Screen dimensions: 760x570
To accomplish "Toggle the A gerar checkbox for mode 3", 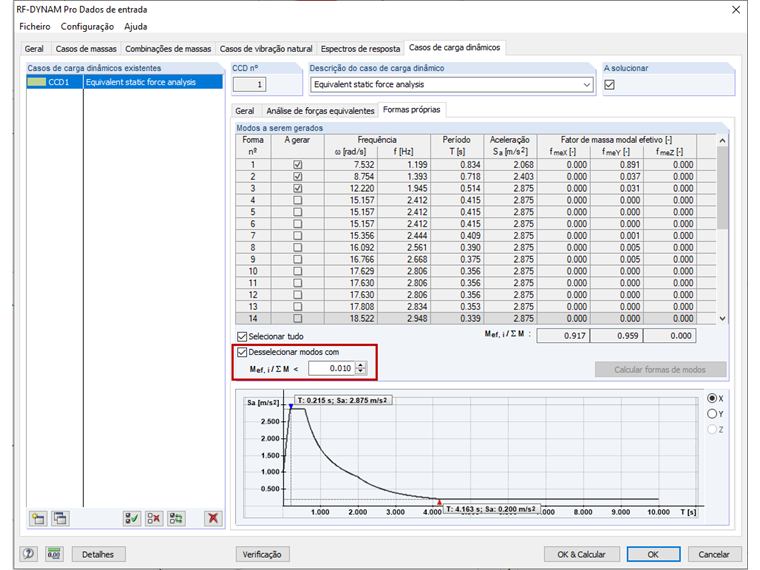I will point(298,189).
